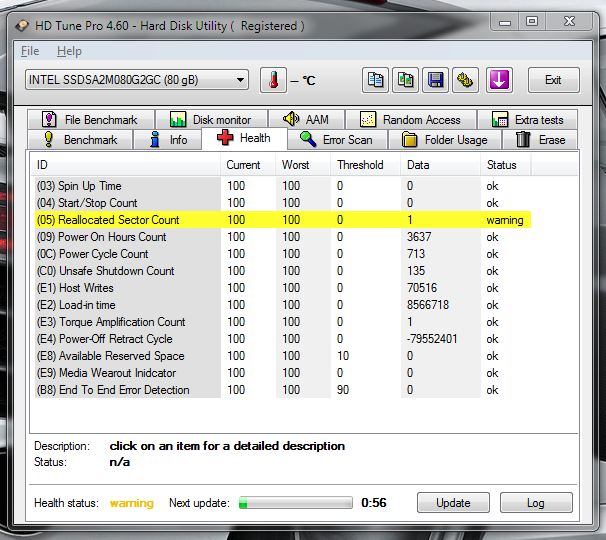Click the floppy disk save icon
Screen dimensions: 606x540
point(435,80)
